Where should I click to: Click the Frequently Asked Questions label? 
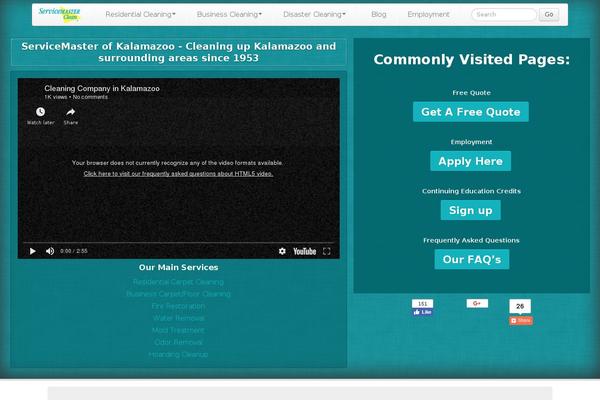471,240
